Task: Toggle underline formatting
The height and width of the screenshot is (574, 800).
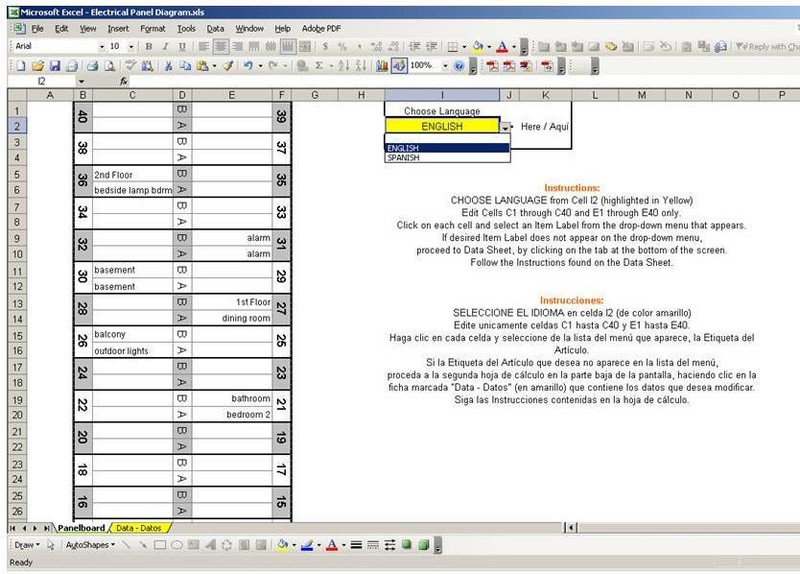Action: point(182,47)
